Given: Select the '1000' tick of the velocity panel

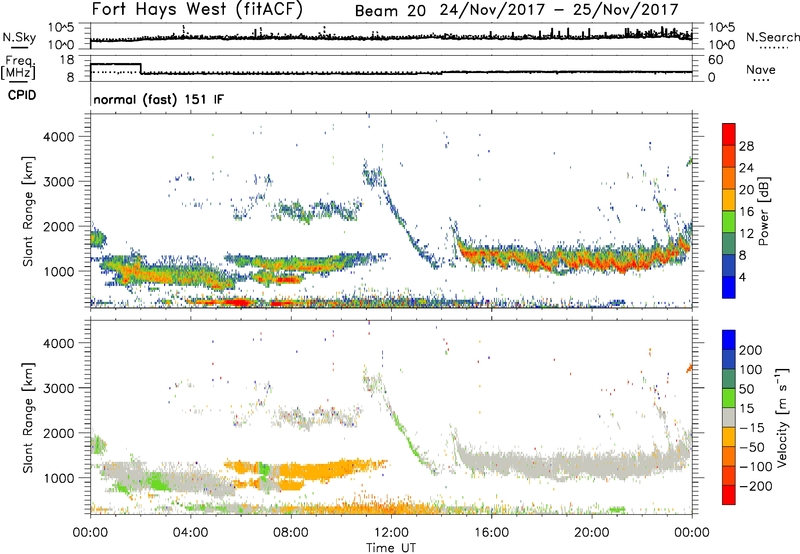Looking at the screenshot, I should pos(58,477).
